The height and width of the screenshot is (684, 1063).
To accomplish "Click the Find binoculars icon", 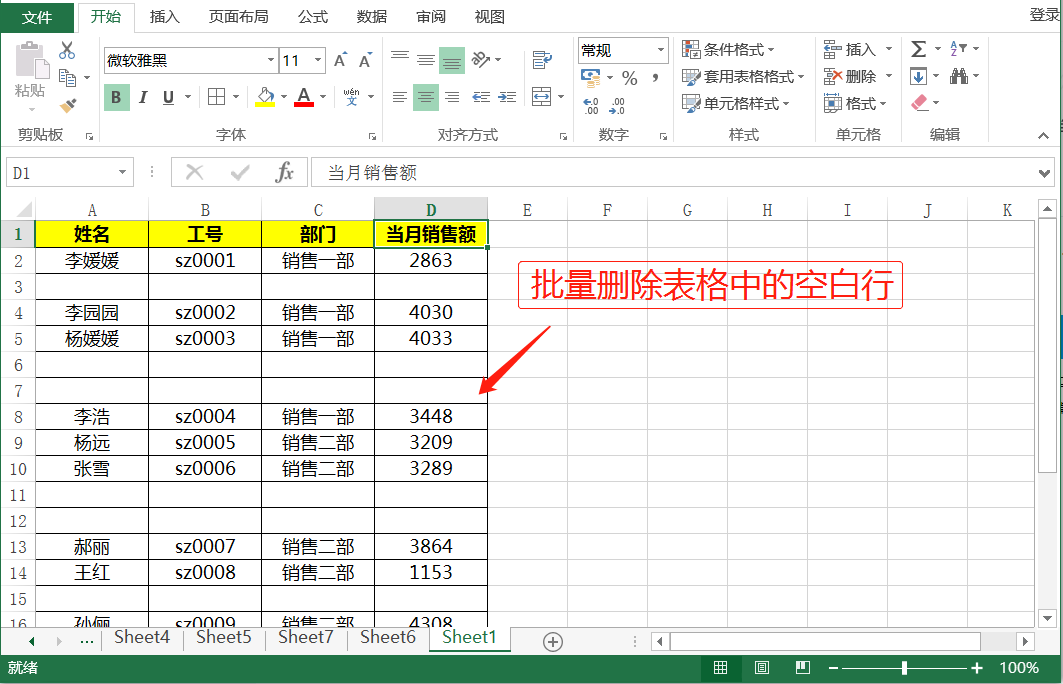I will (x=959, y=76).
